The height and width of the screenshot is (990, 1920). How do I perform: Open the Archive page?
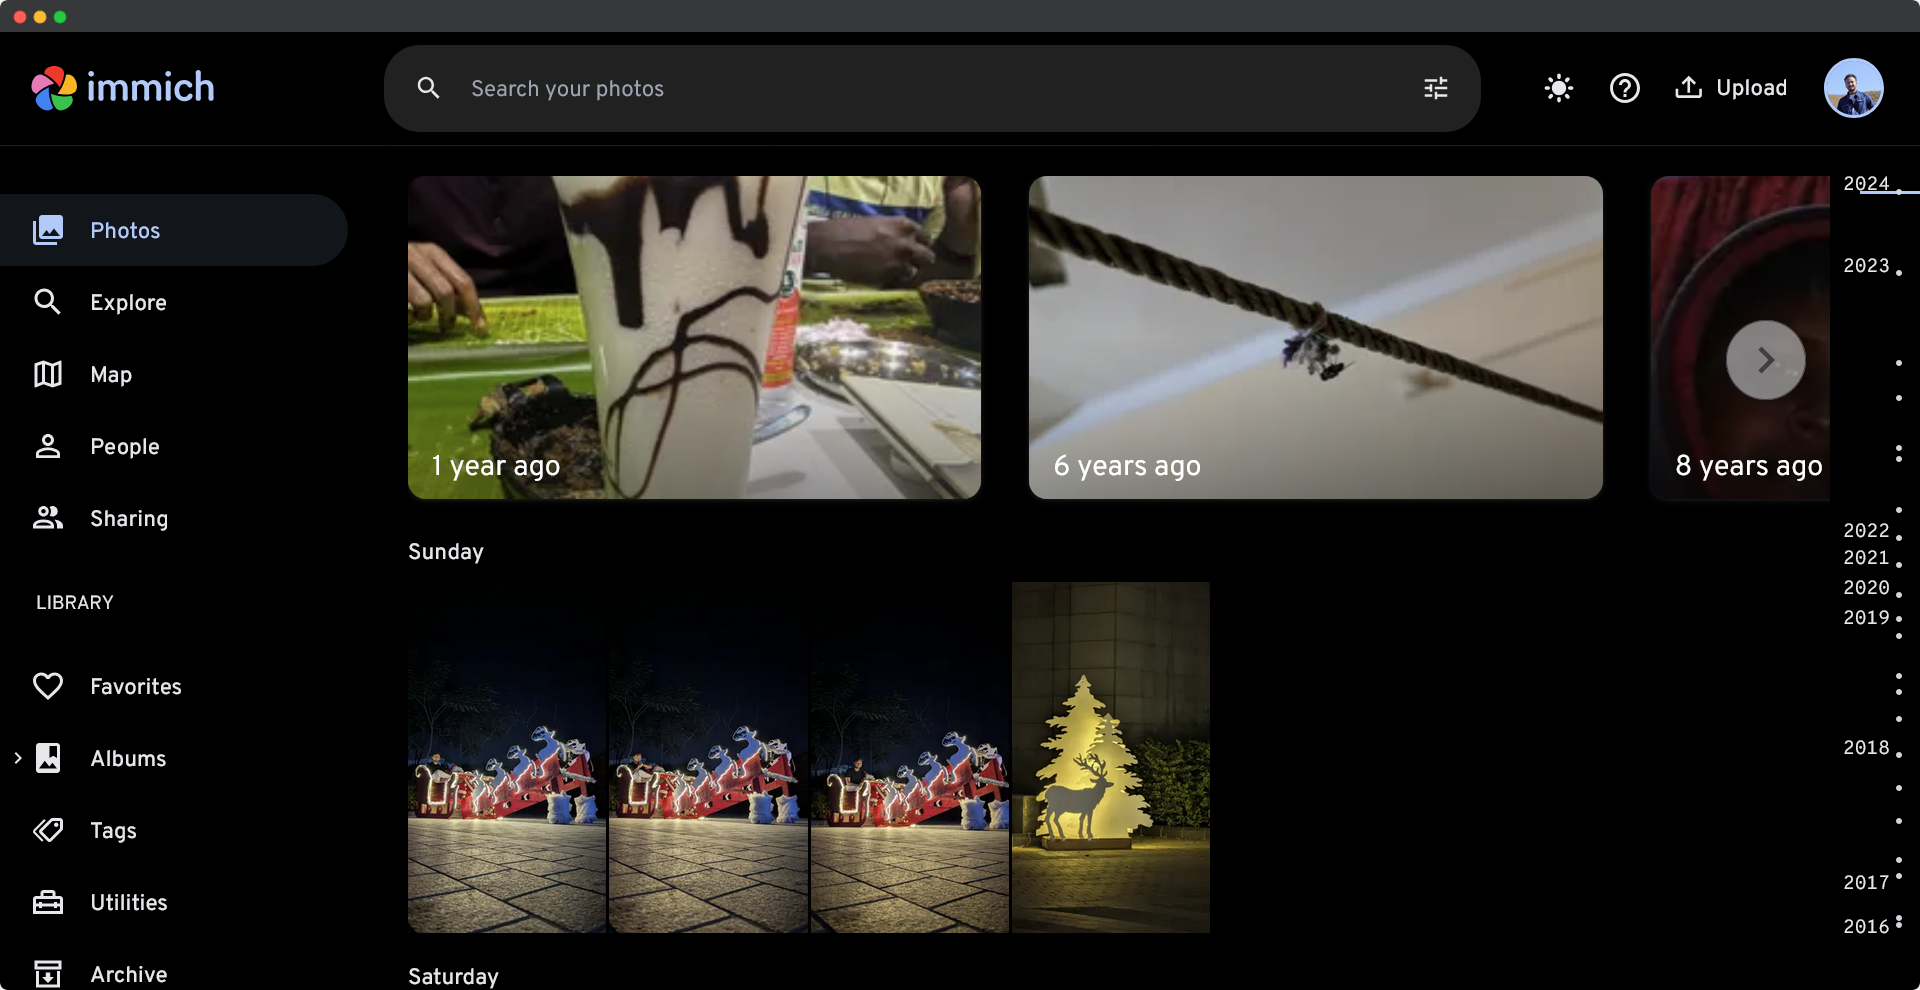click(174, 973)
